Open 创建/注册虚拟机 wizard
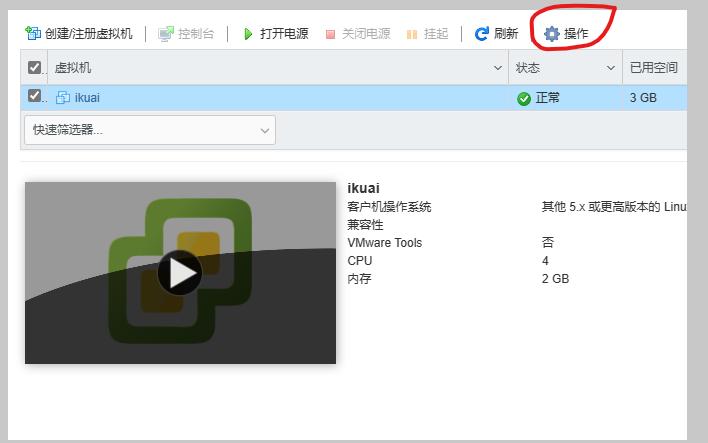Image resolution: width=708 pixels, height=443 pixels. (88, 33)
